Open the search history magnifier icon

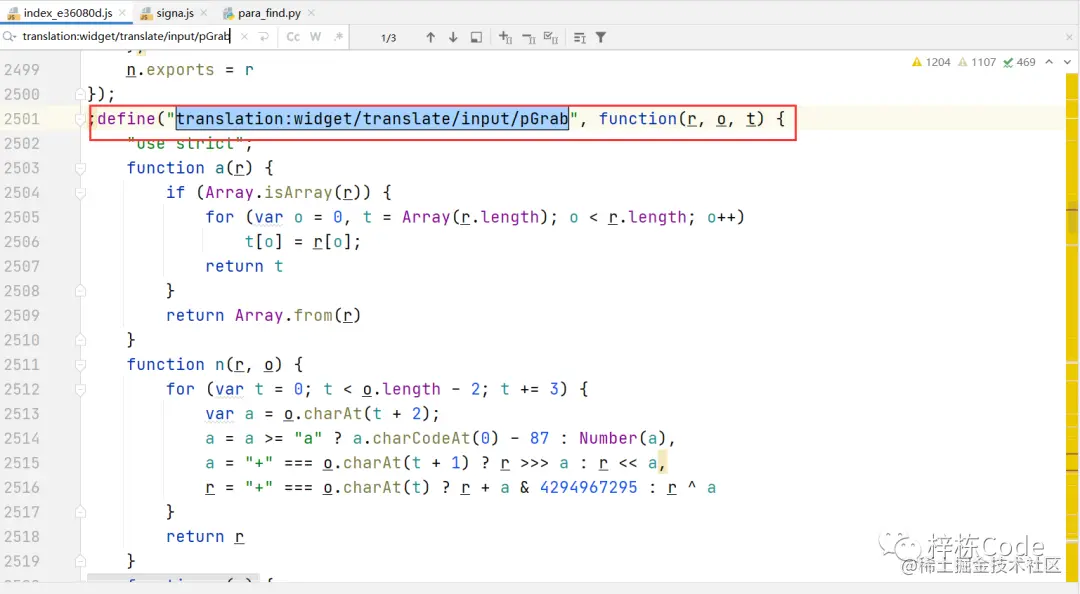pos(10,37)
